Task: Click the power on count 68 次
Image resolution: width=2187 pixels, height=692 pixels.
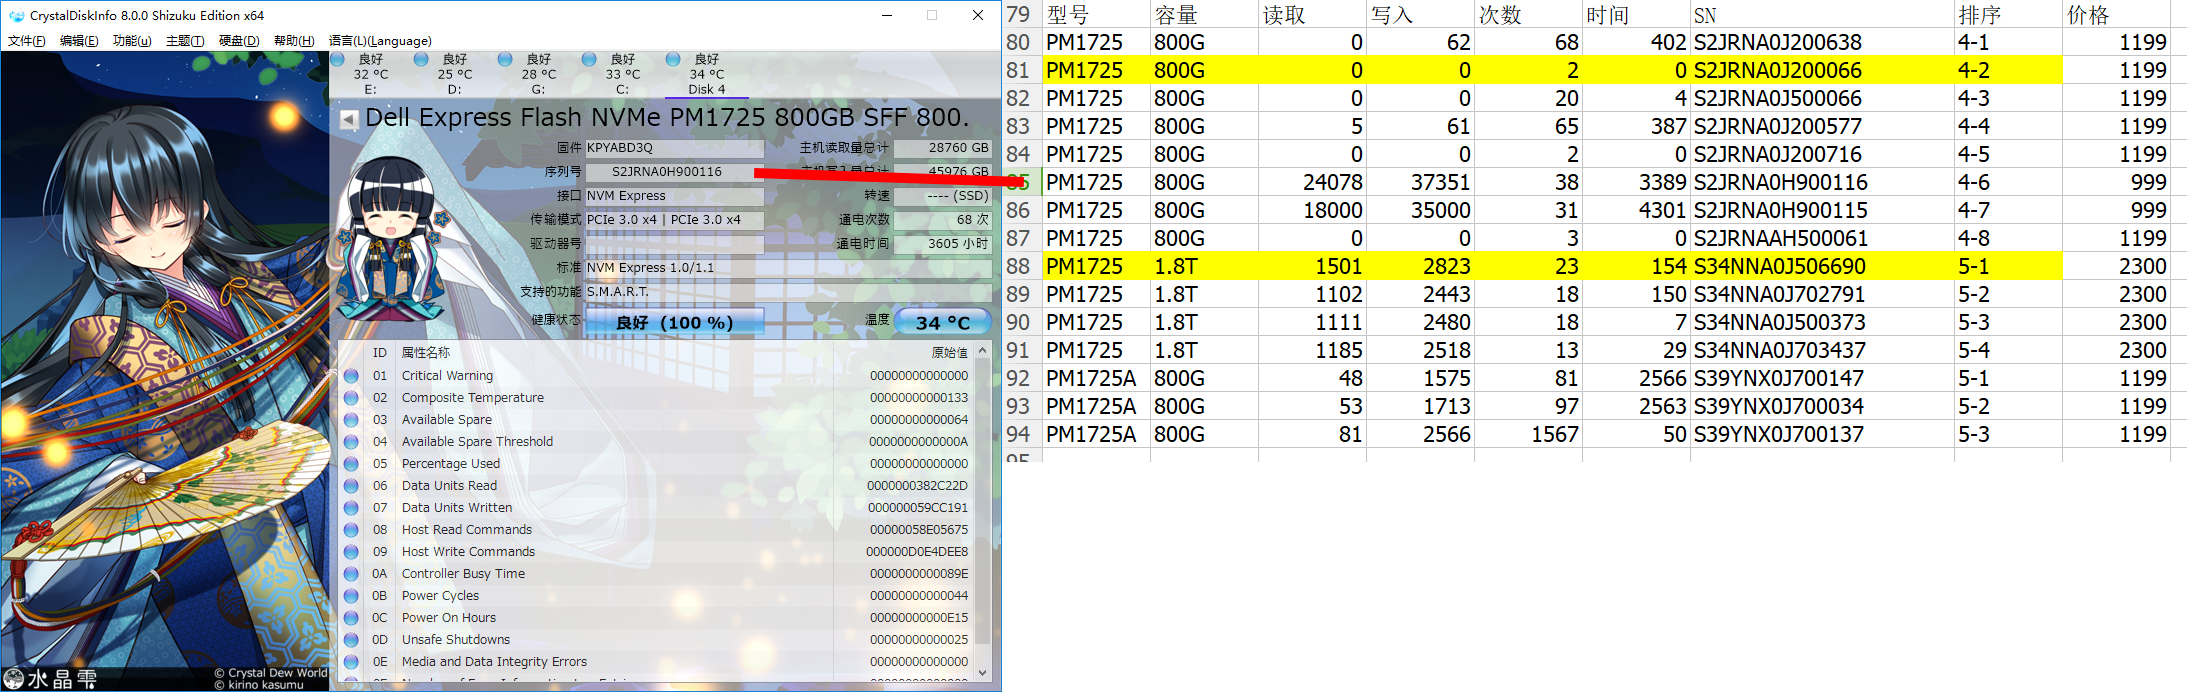Action: pos(943,220)
